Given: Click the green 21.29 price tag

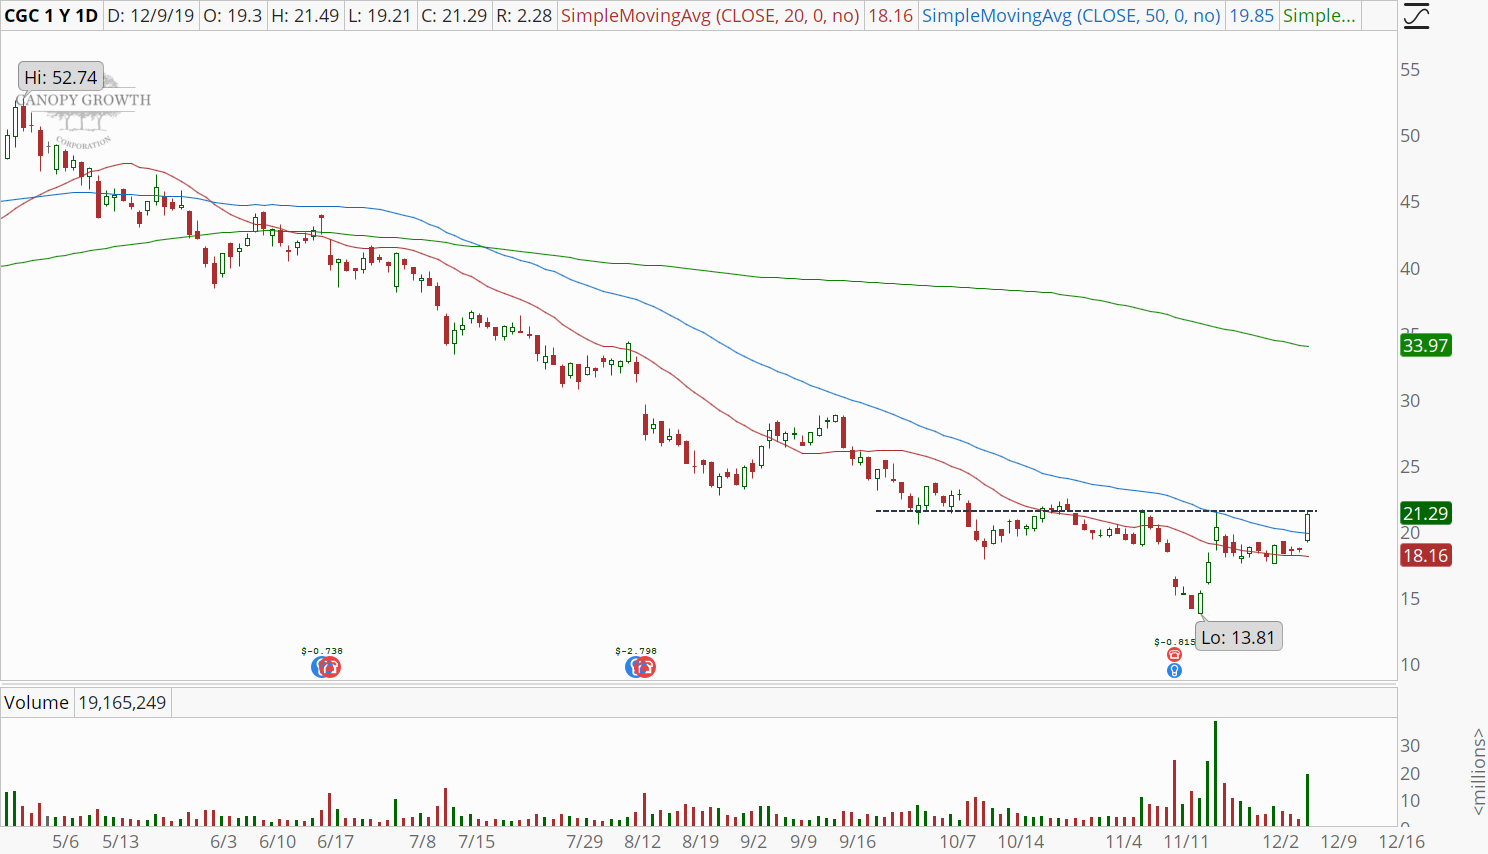Looking at the screenshot, I should point(1425,513).
